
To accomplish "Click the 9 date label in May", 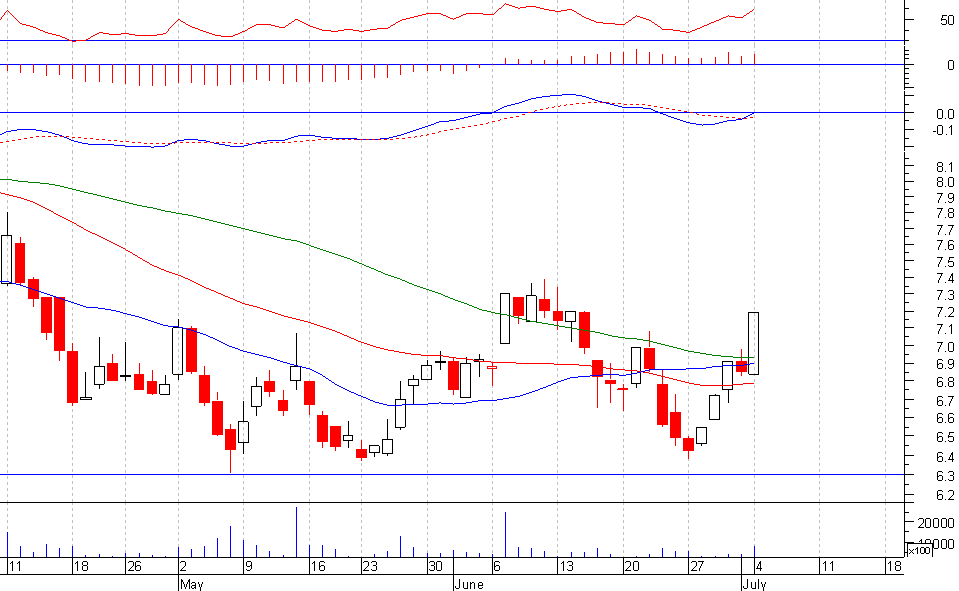I will tap(248, 567).
